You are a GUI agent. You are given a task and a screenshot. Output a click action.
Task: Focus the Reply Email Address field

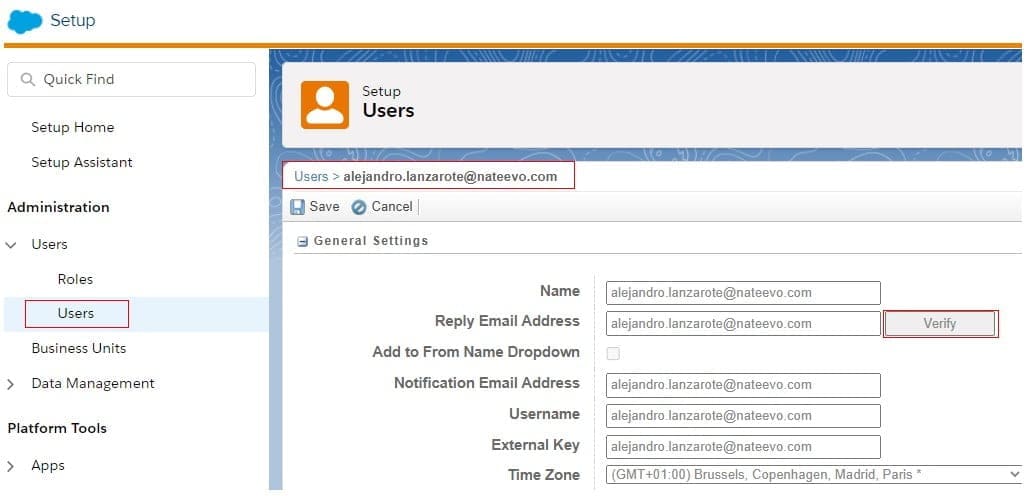pyautogui.click(x=742, y=323)
